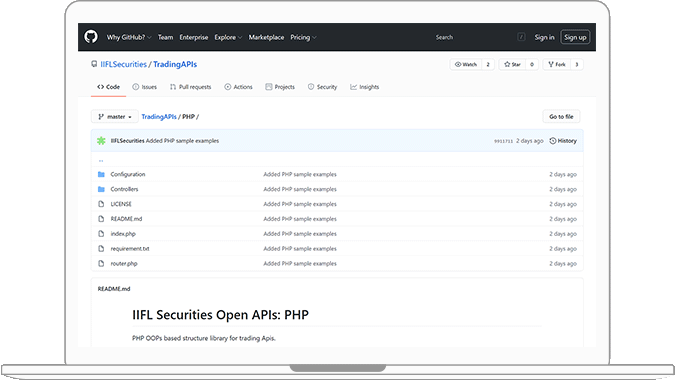Fork the repository
This screenshot has width=675, height=380.
tap(557, 65)
